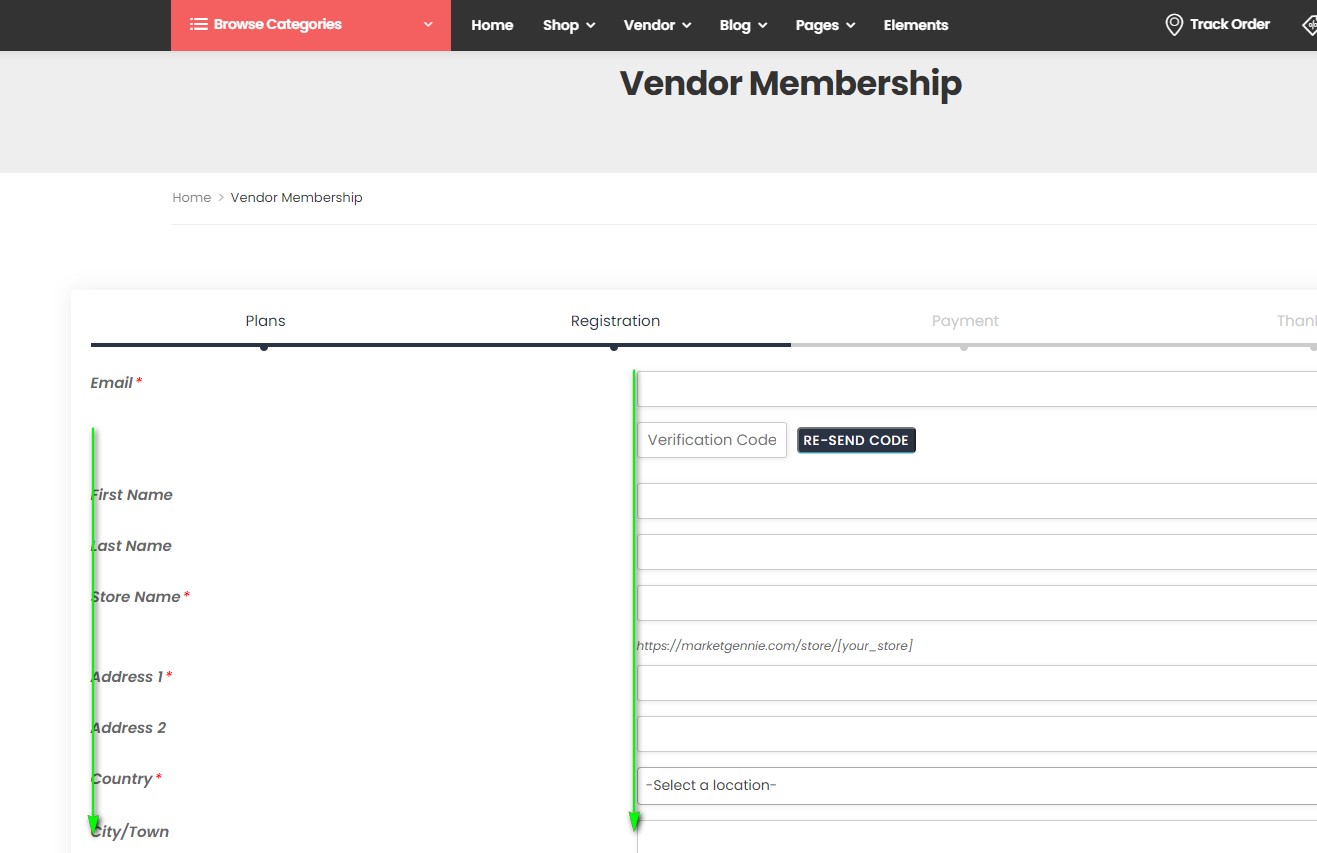Viewport: 1317px width, 853px height.
Task: Click the City/Town field label
Action: 130,832
